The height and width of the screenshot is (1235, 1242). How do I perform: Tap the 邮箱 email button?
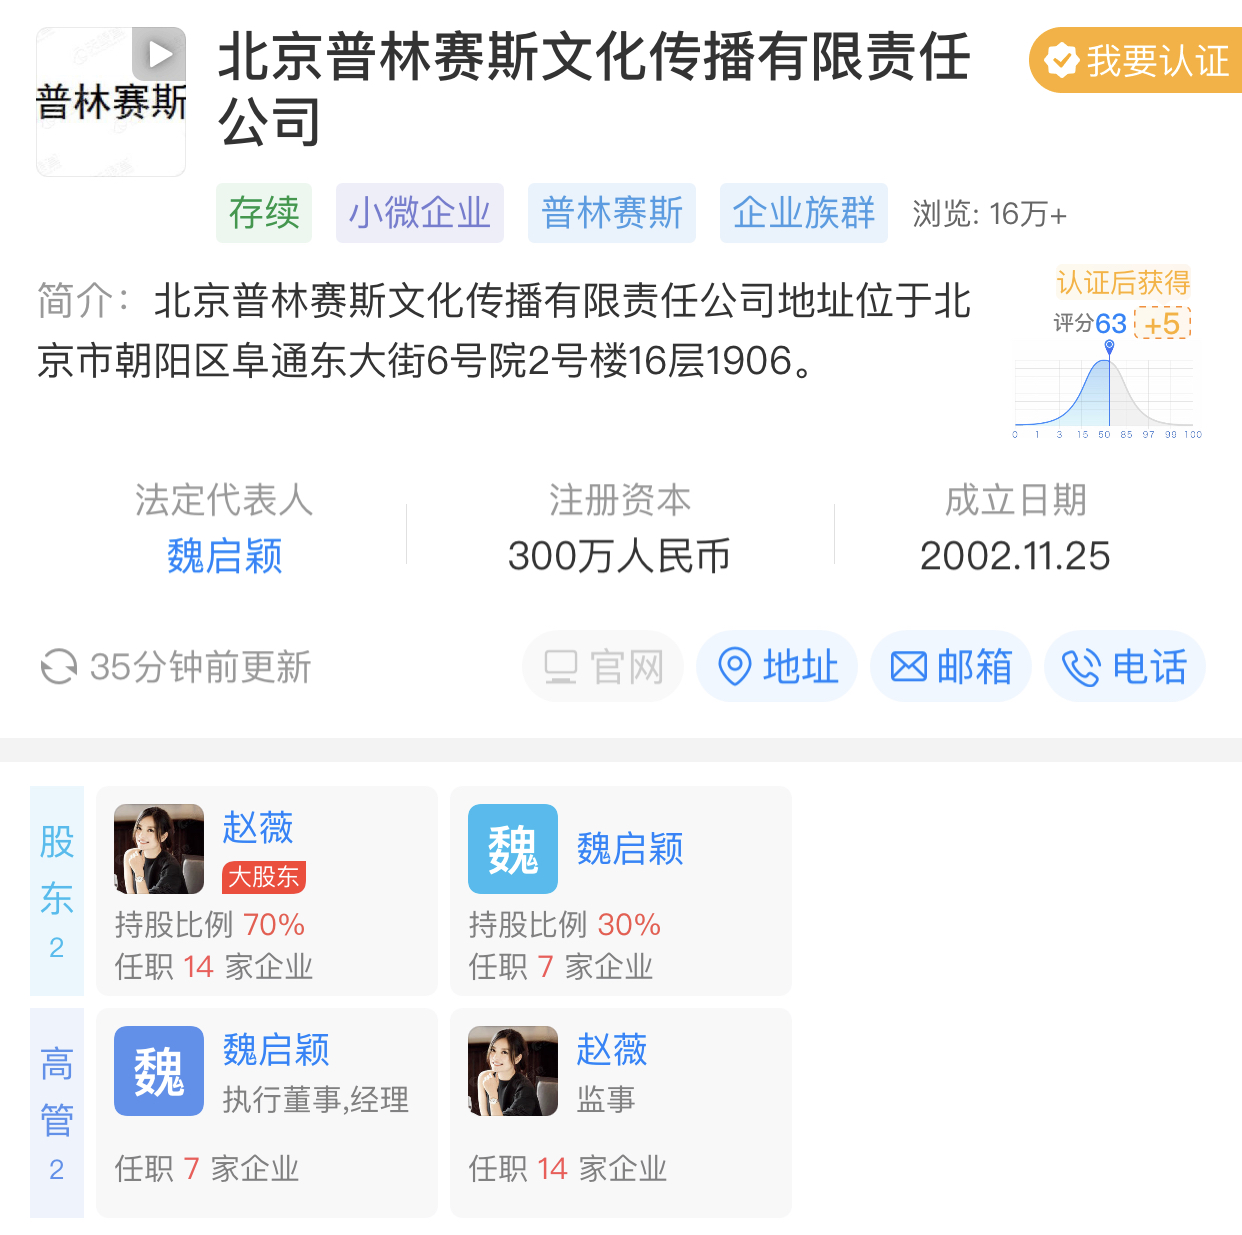951,667
